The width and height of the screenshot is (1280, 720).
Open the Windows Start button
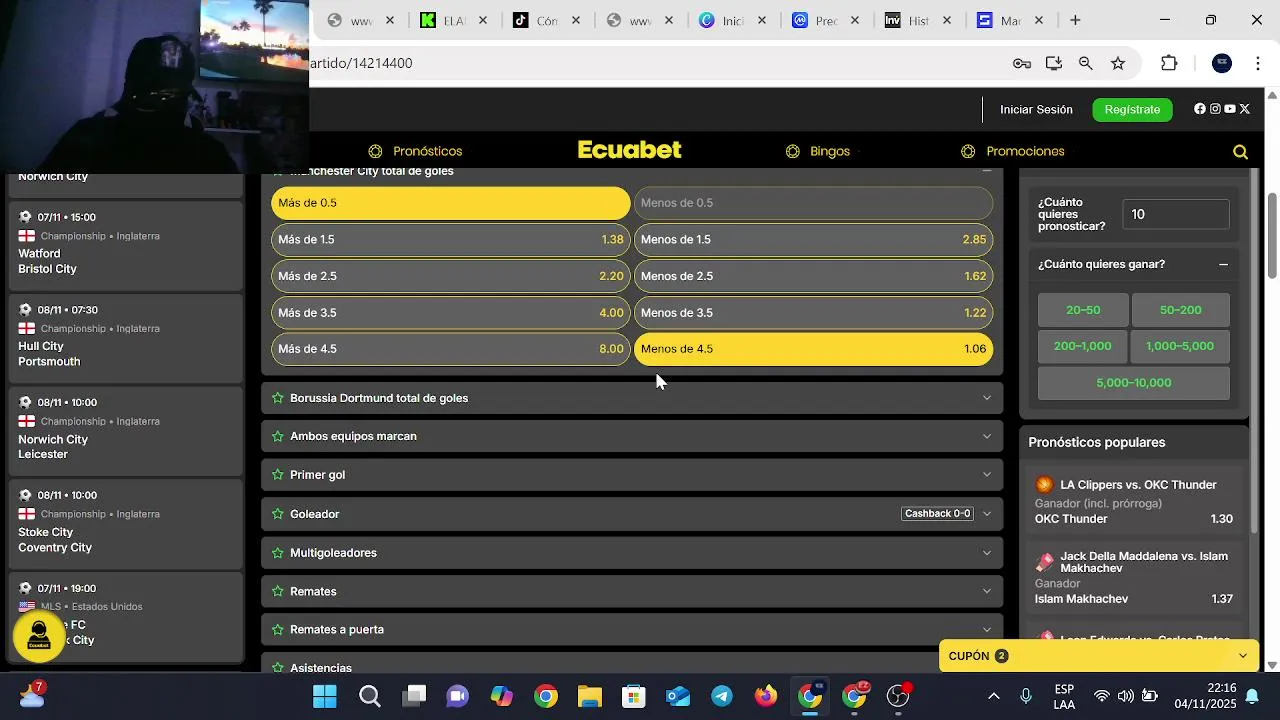click(x=325, y=696)
